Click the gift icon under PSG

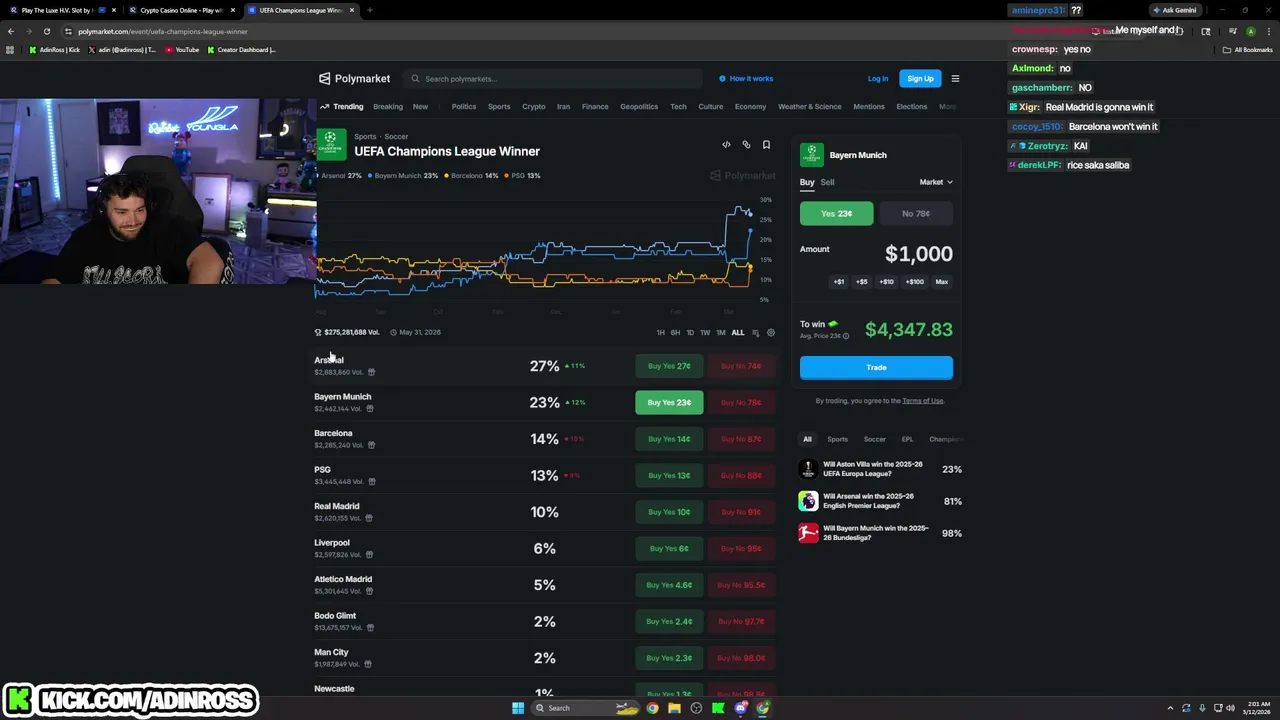[x=371, y=482]
